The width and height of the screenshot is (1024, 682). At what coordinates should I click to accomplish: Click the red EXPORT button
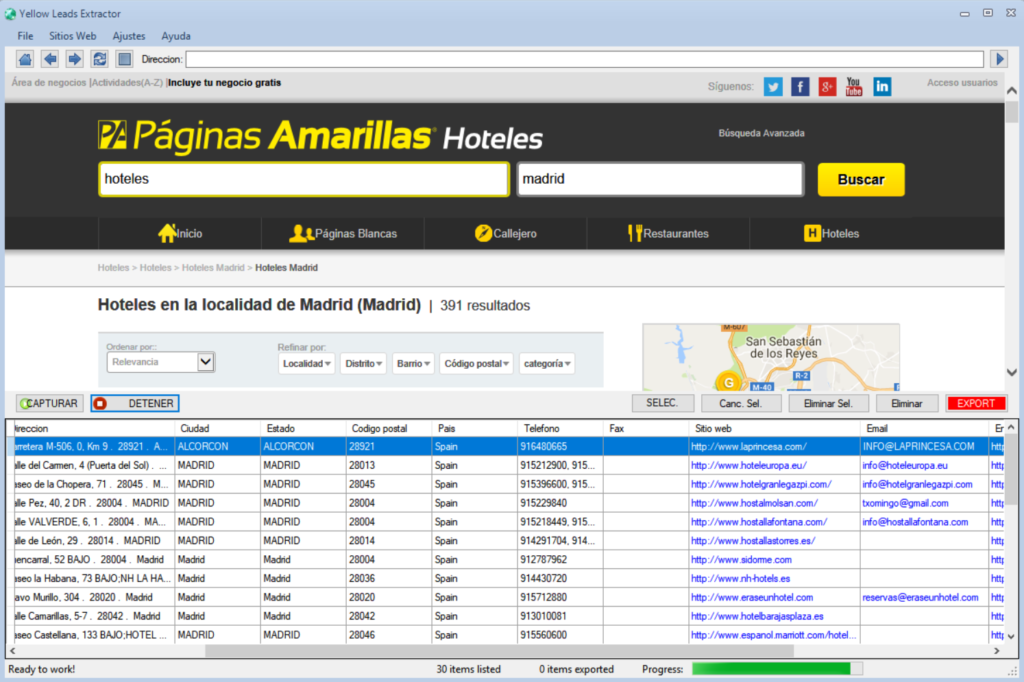pyautogui.click(x=976, y=403)
